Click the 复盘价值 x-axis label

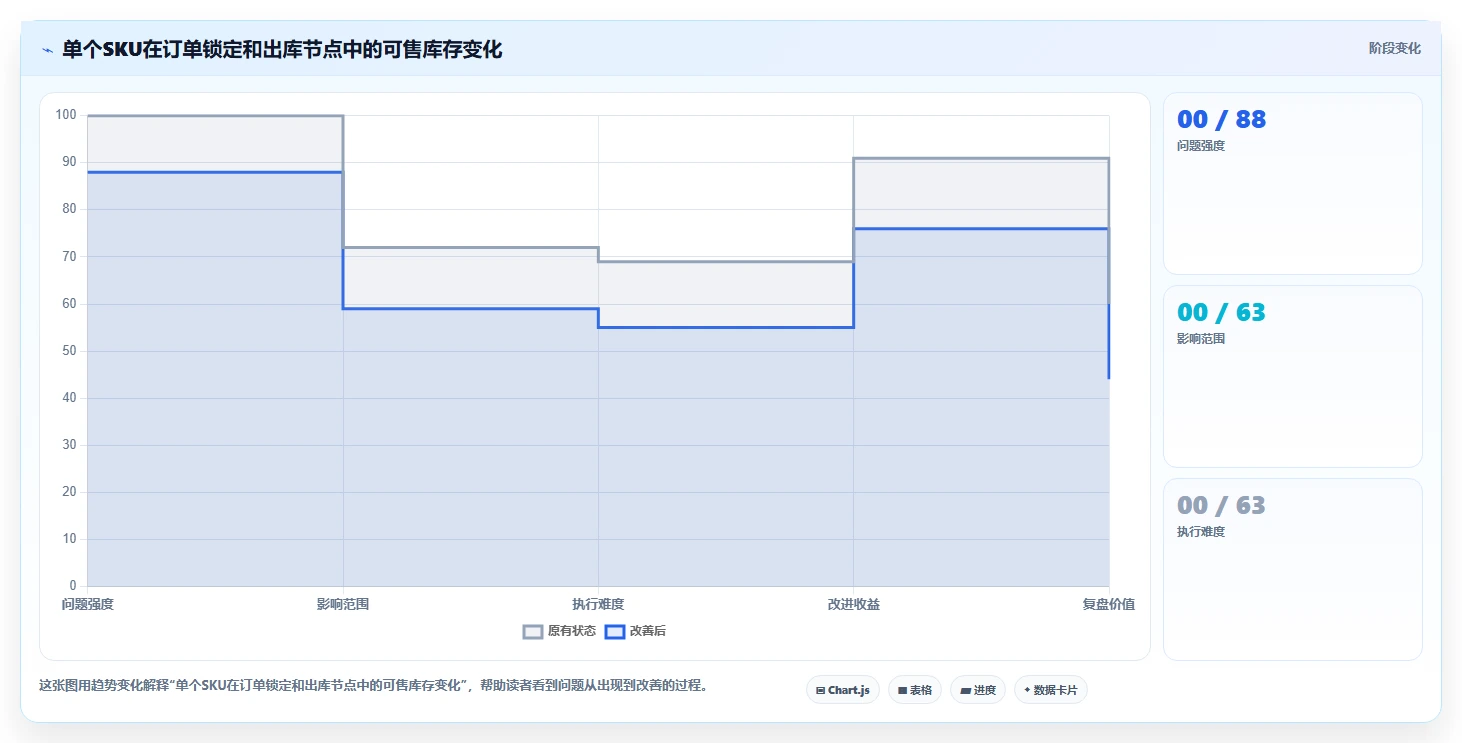pyautogui.click(x=1109, y=604)
